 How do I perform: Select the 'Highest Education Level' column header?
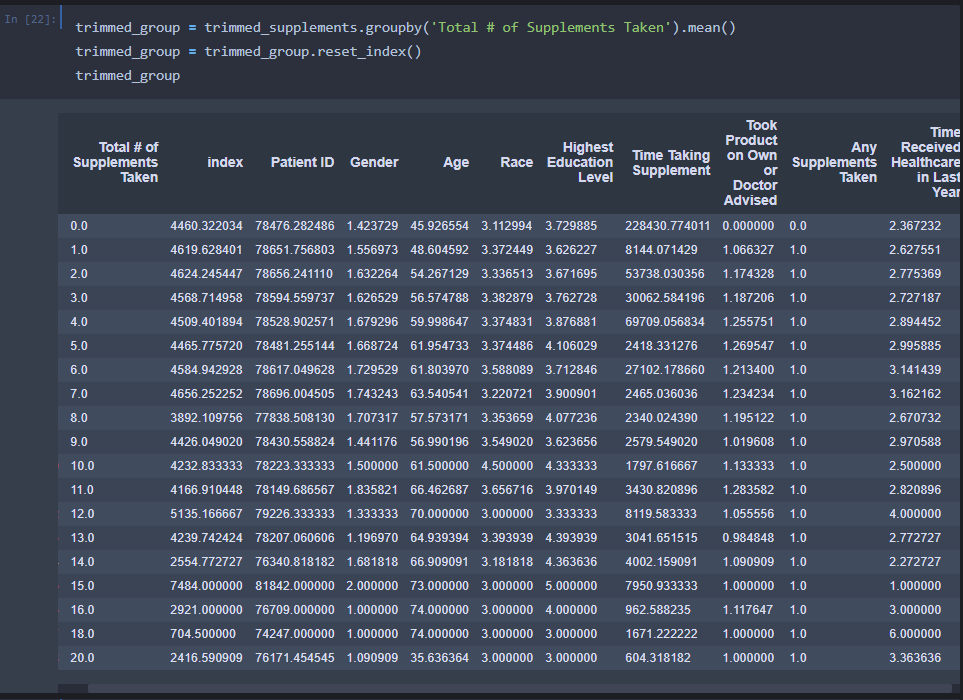pyautogui.click(x=580, y=162)
